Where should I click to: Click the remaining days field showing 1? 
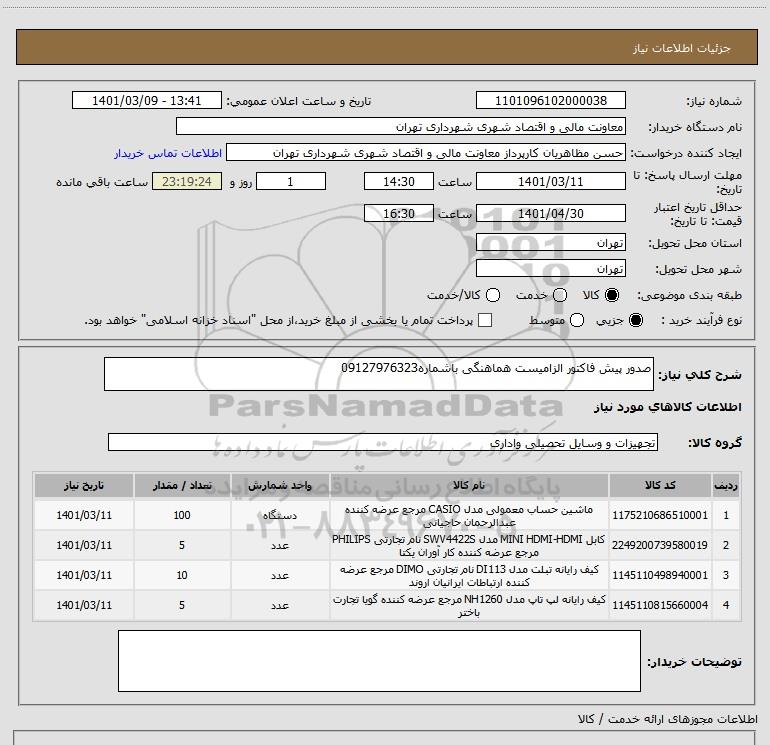(291, 181)
